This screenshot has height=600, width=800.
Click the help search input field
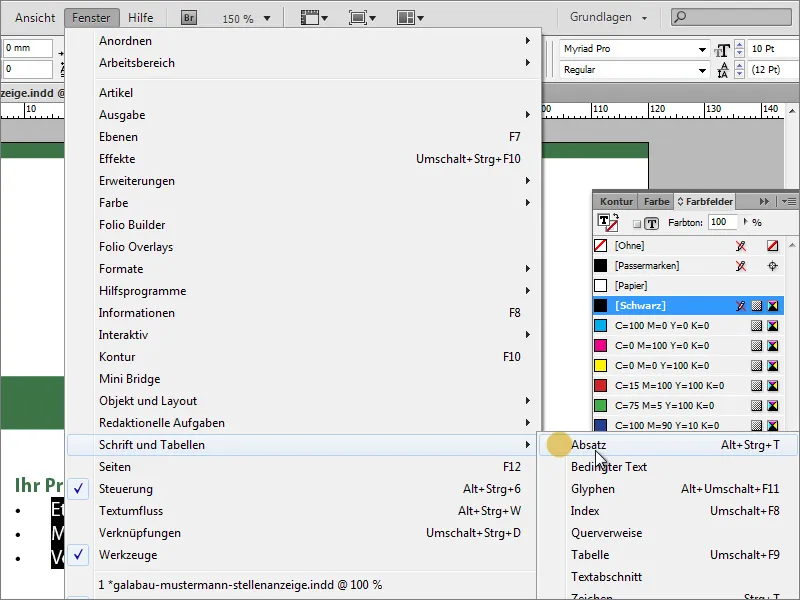tap(732, 17)
